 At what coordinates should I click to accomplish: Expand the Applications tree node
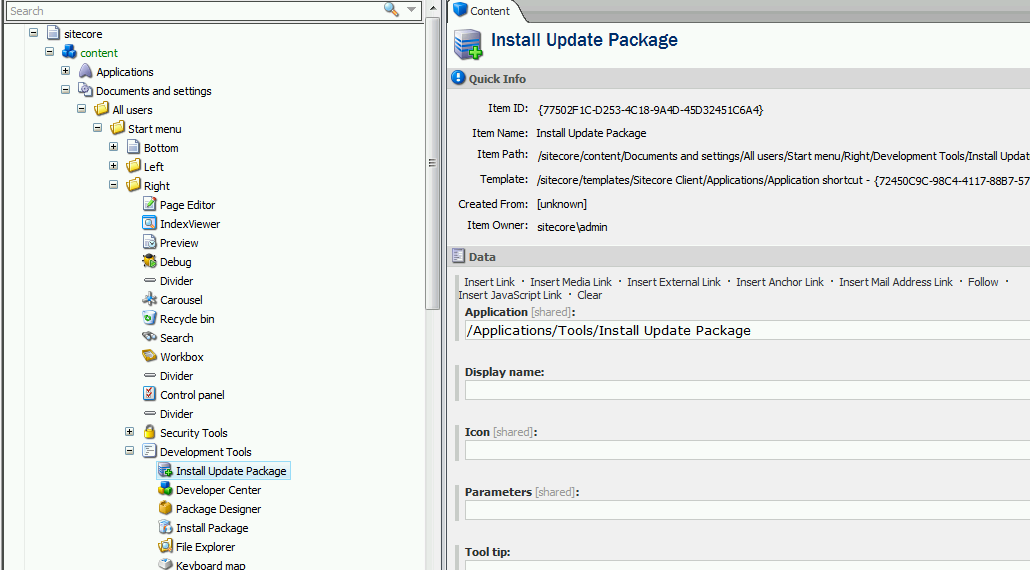(66, 71)
